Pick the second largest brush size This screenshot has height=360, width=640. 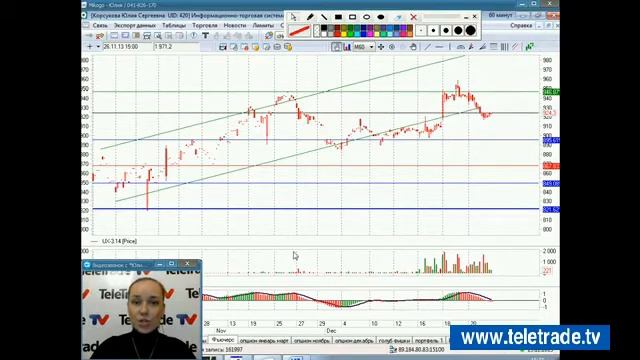pyautogui.click(x=458, y=31)
